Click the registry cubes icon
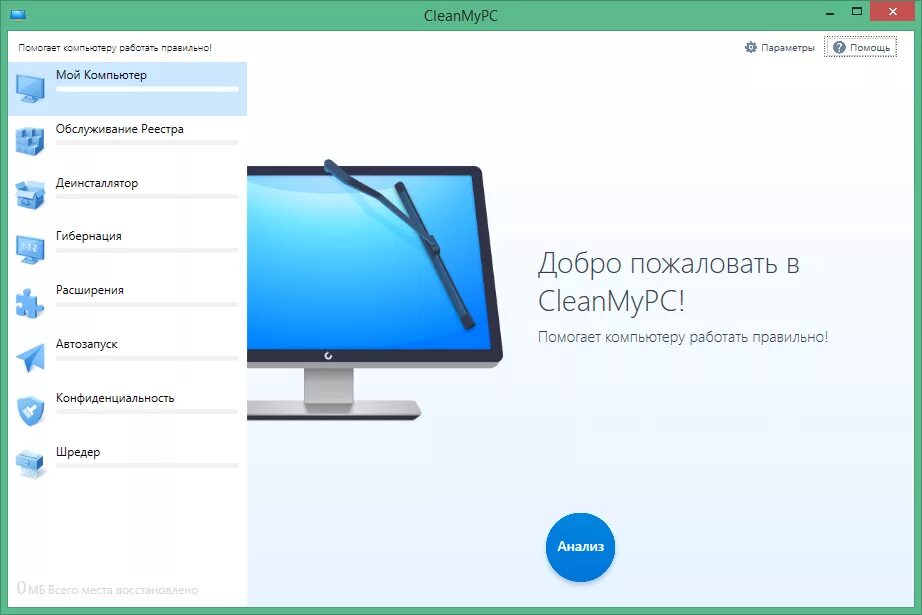 point(30,142)
